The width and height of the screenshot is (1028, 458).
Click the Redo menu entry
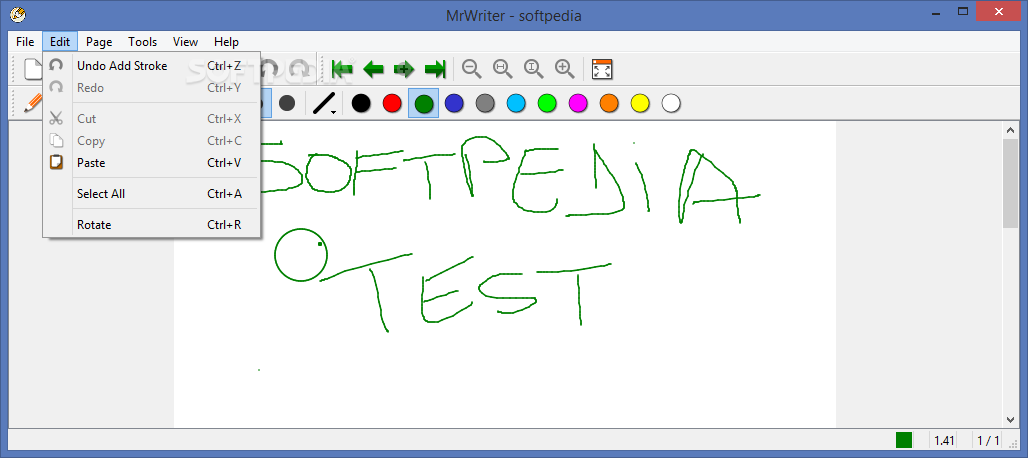pos(151,88)
